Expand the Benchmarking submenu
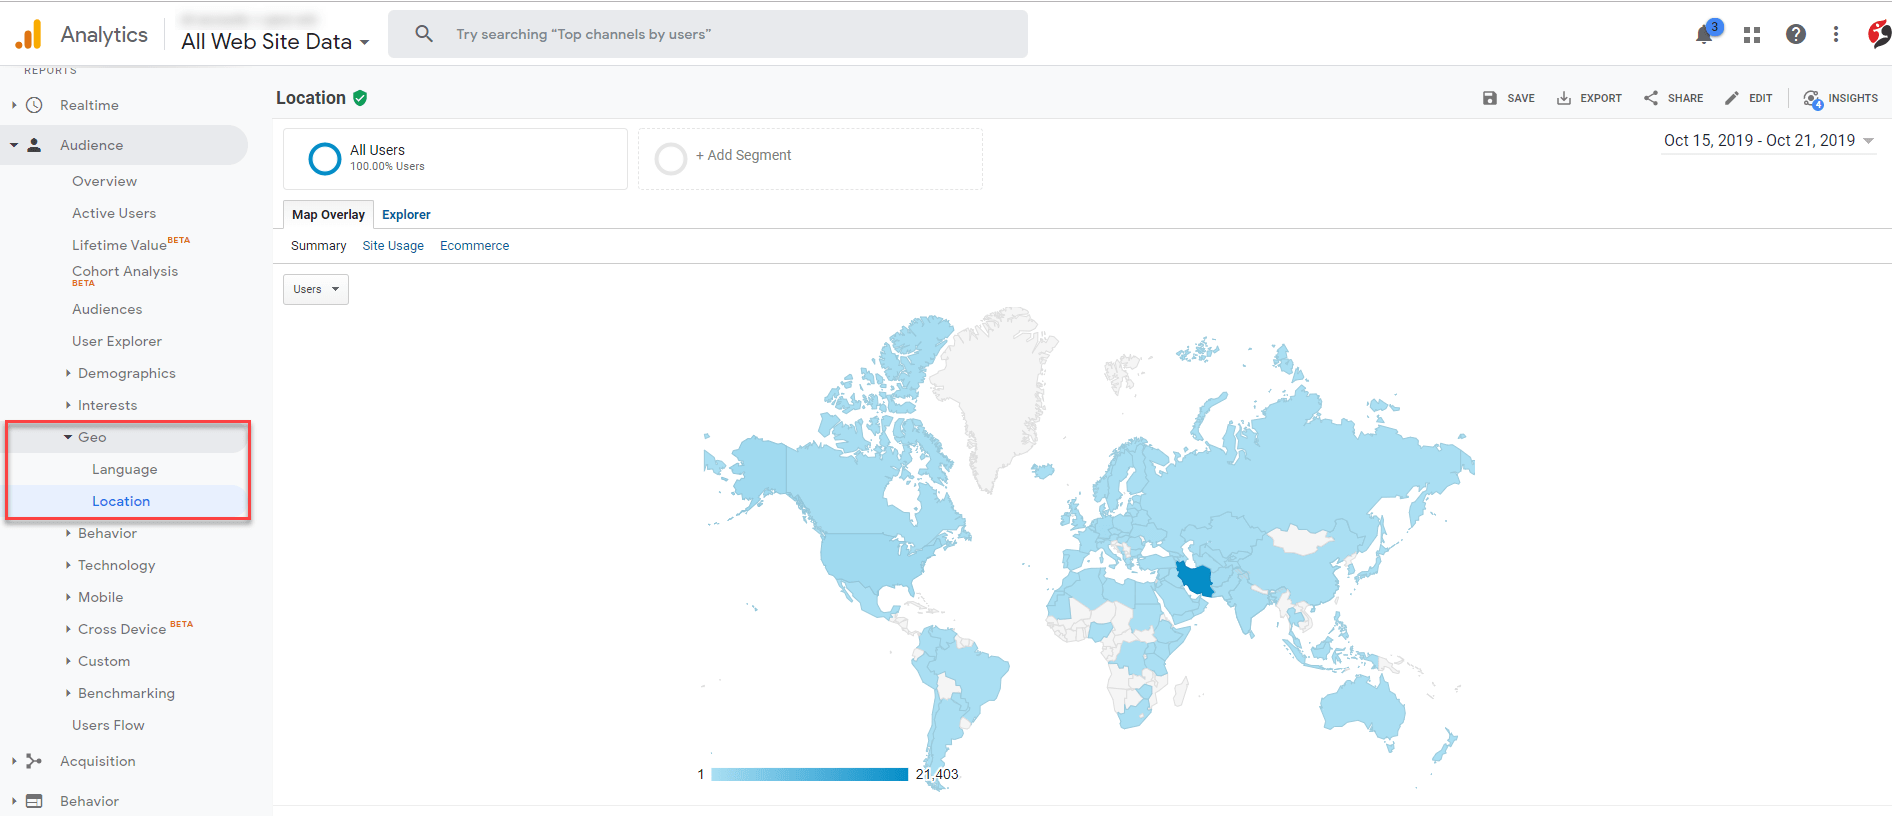The width and height of the screenshot is (1892, 816). [x=68, y=693]
